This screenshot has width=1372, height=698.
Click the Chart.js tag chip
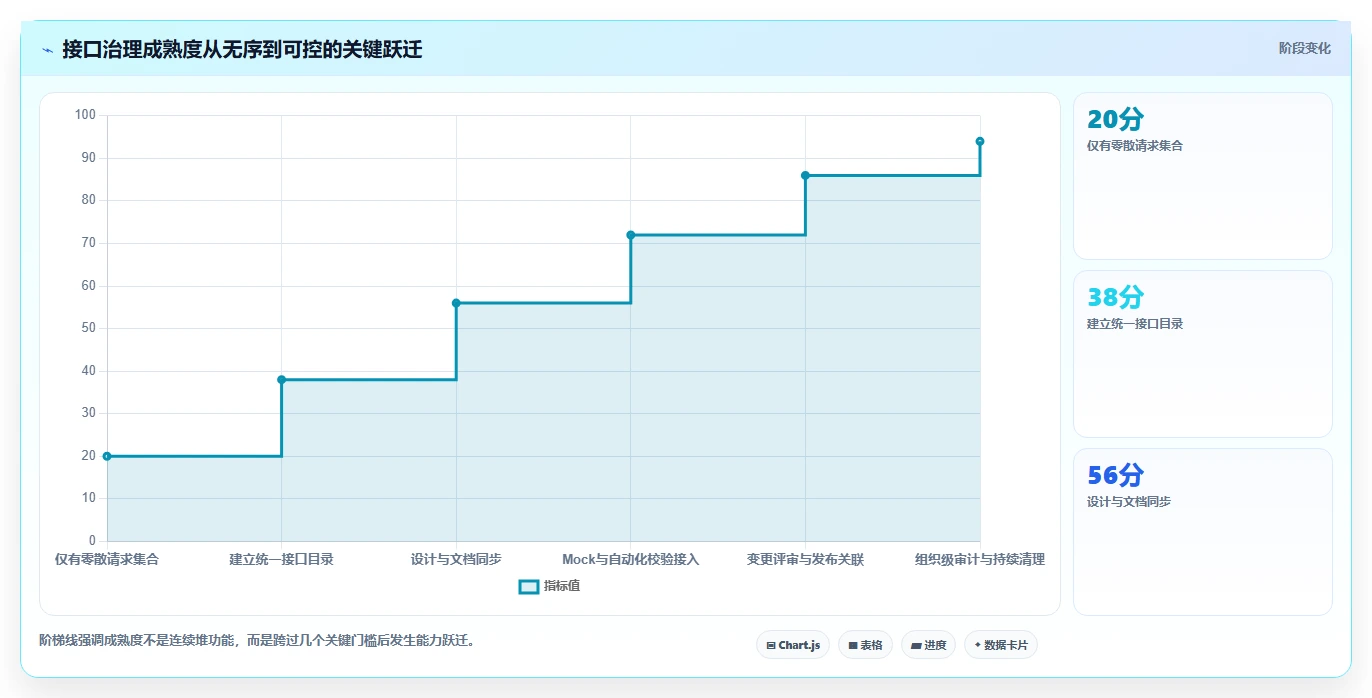point(793,645)
